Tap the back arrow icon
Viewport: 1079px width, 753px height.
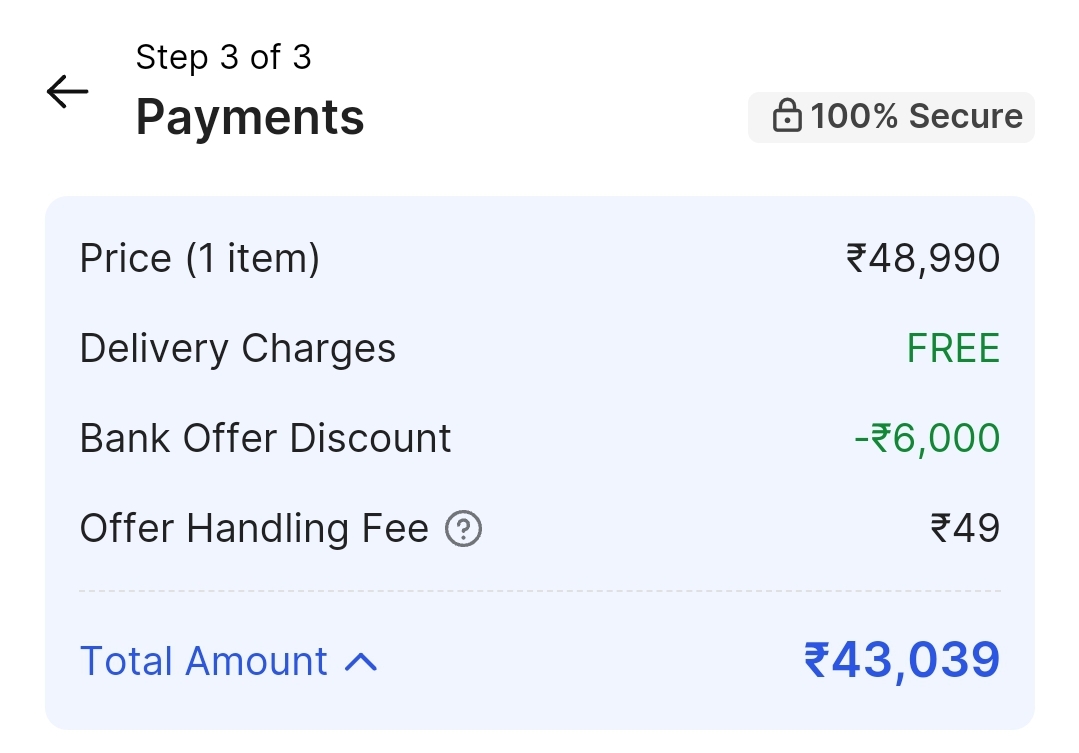coord(67,92)
